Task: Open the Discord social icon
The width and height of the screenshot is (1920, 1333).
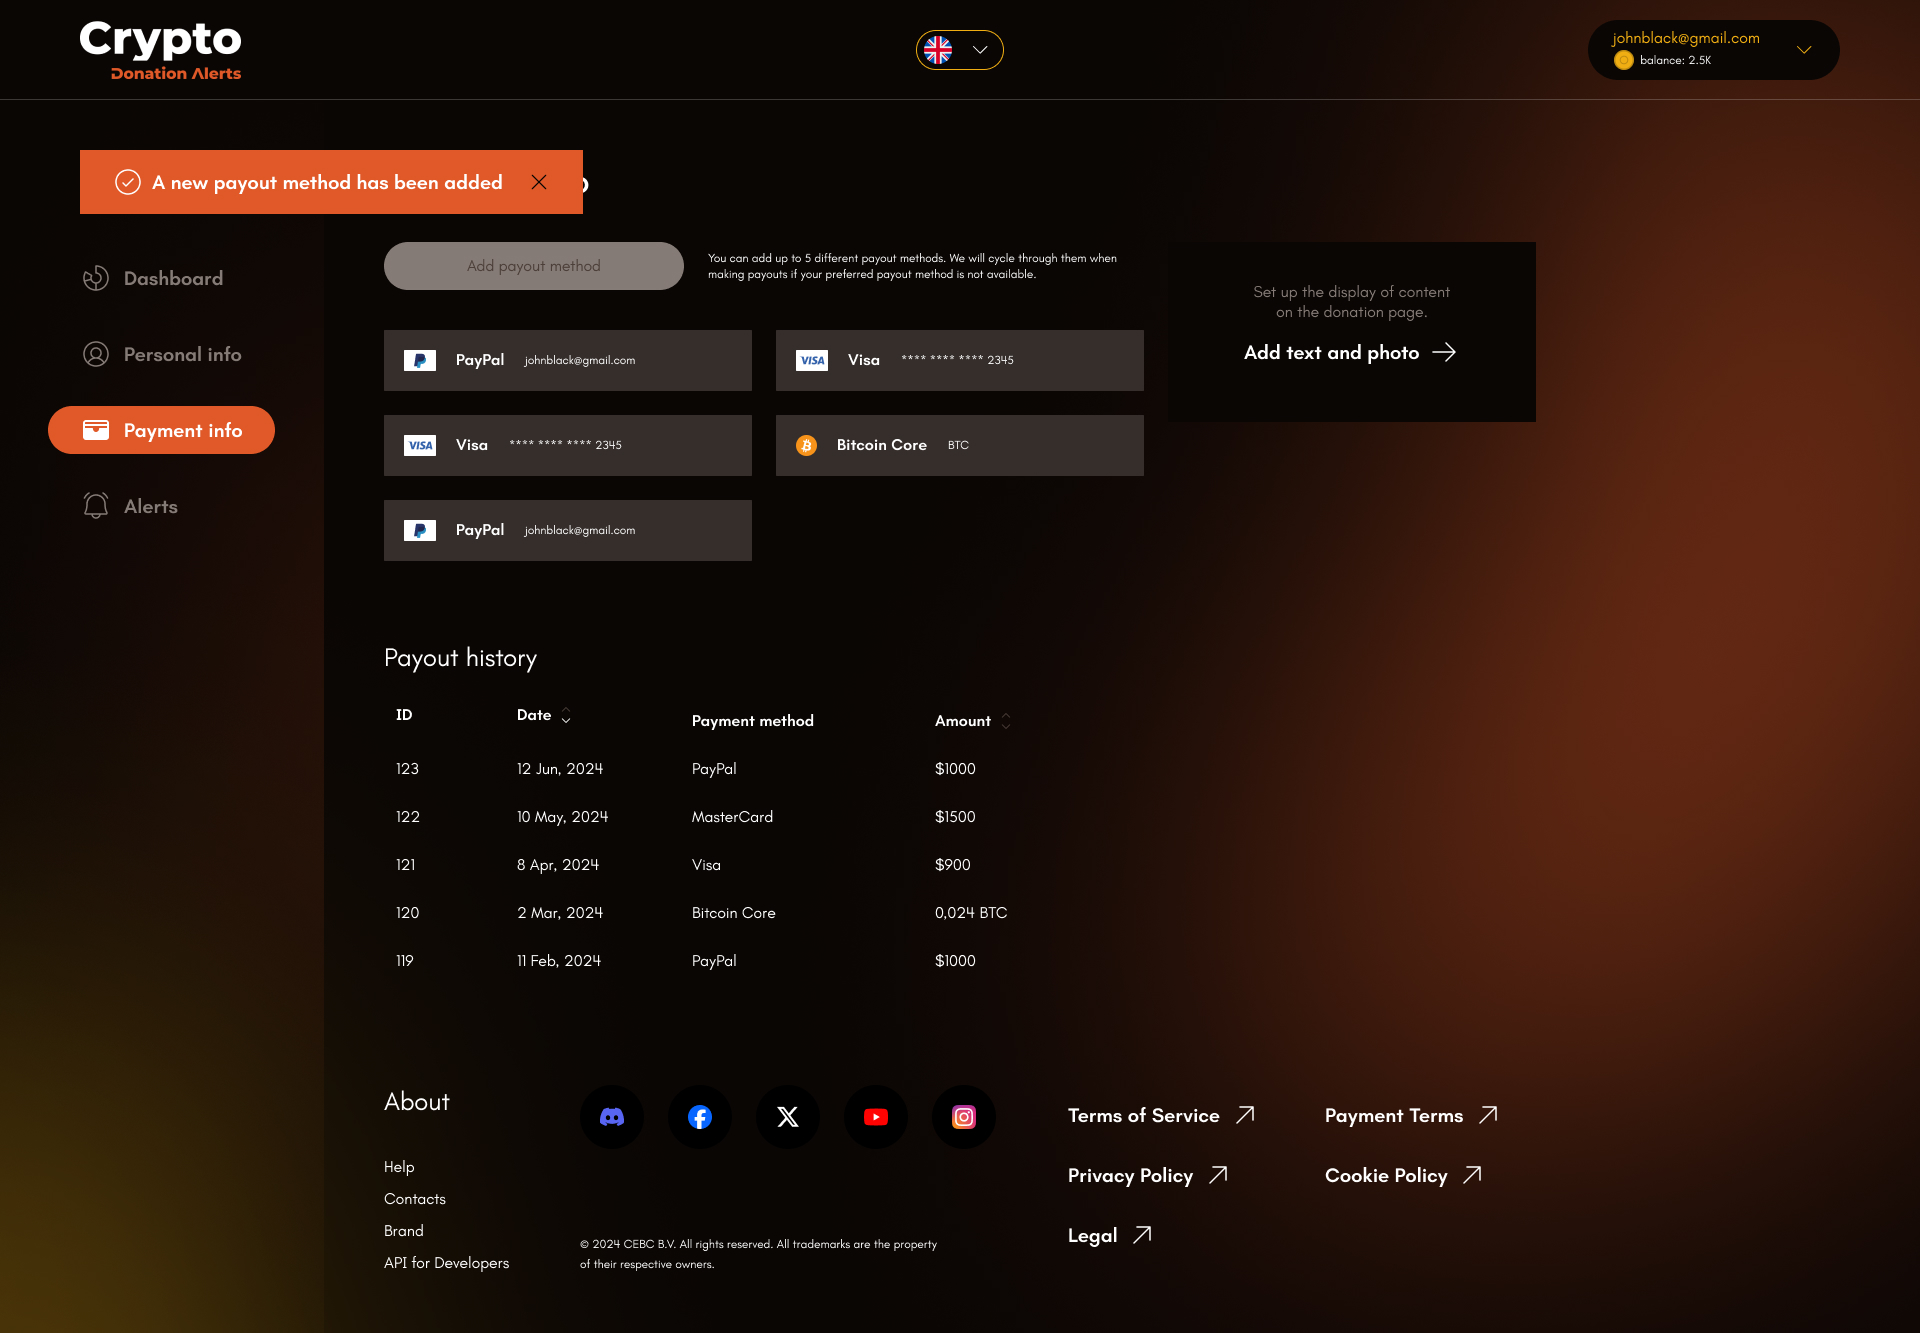Action: (x=612, y=1117)
